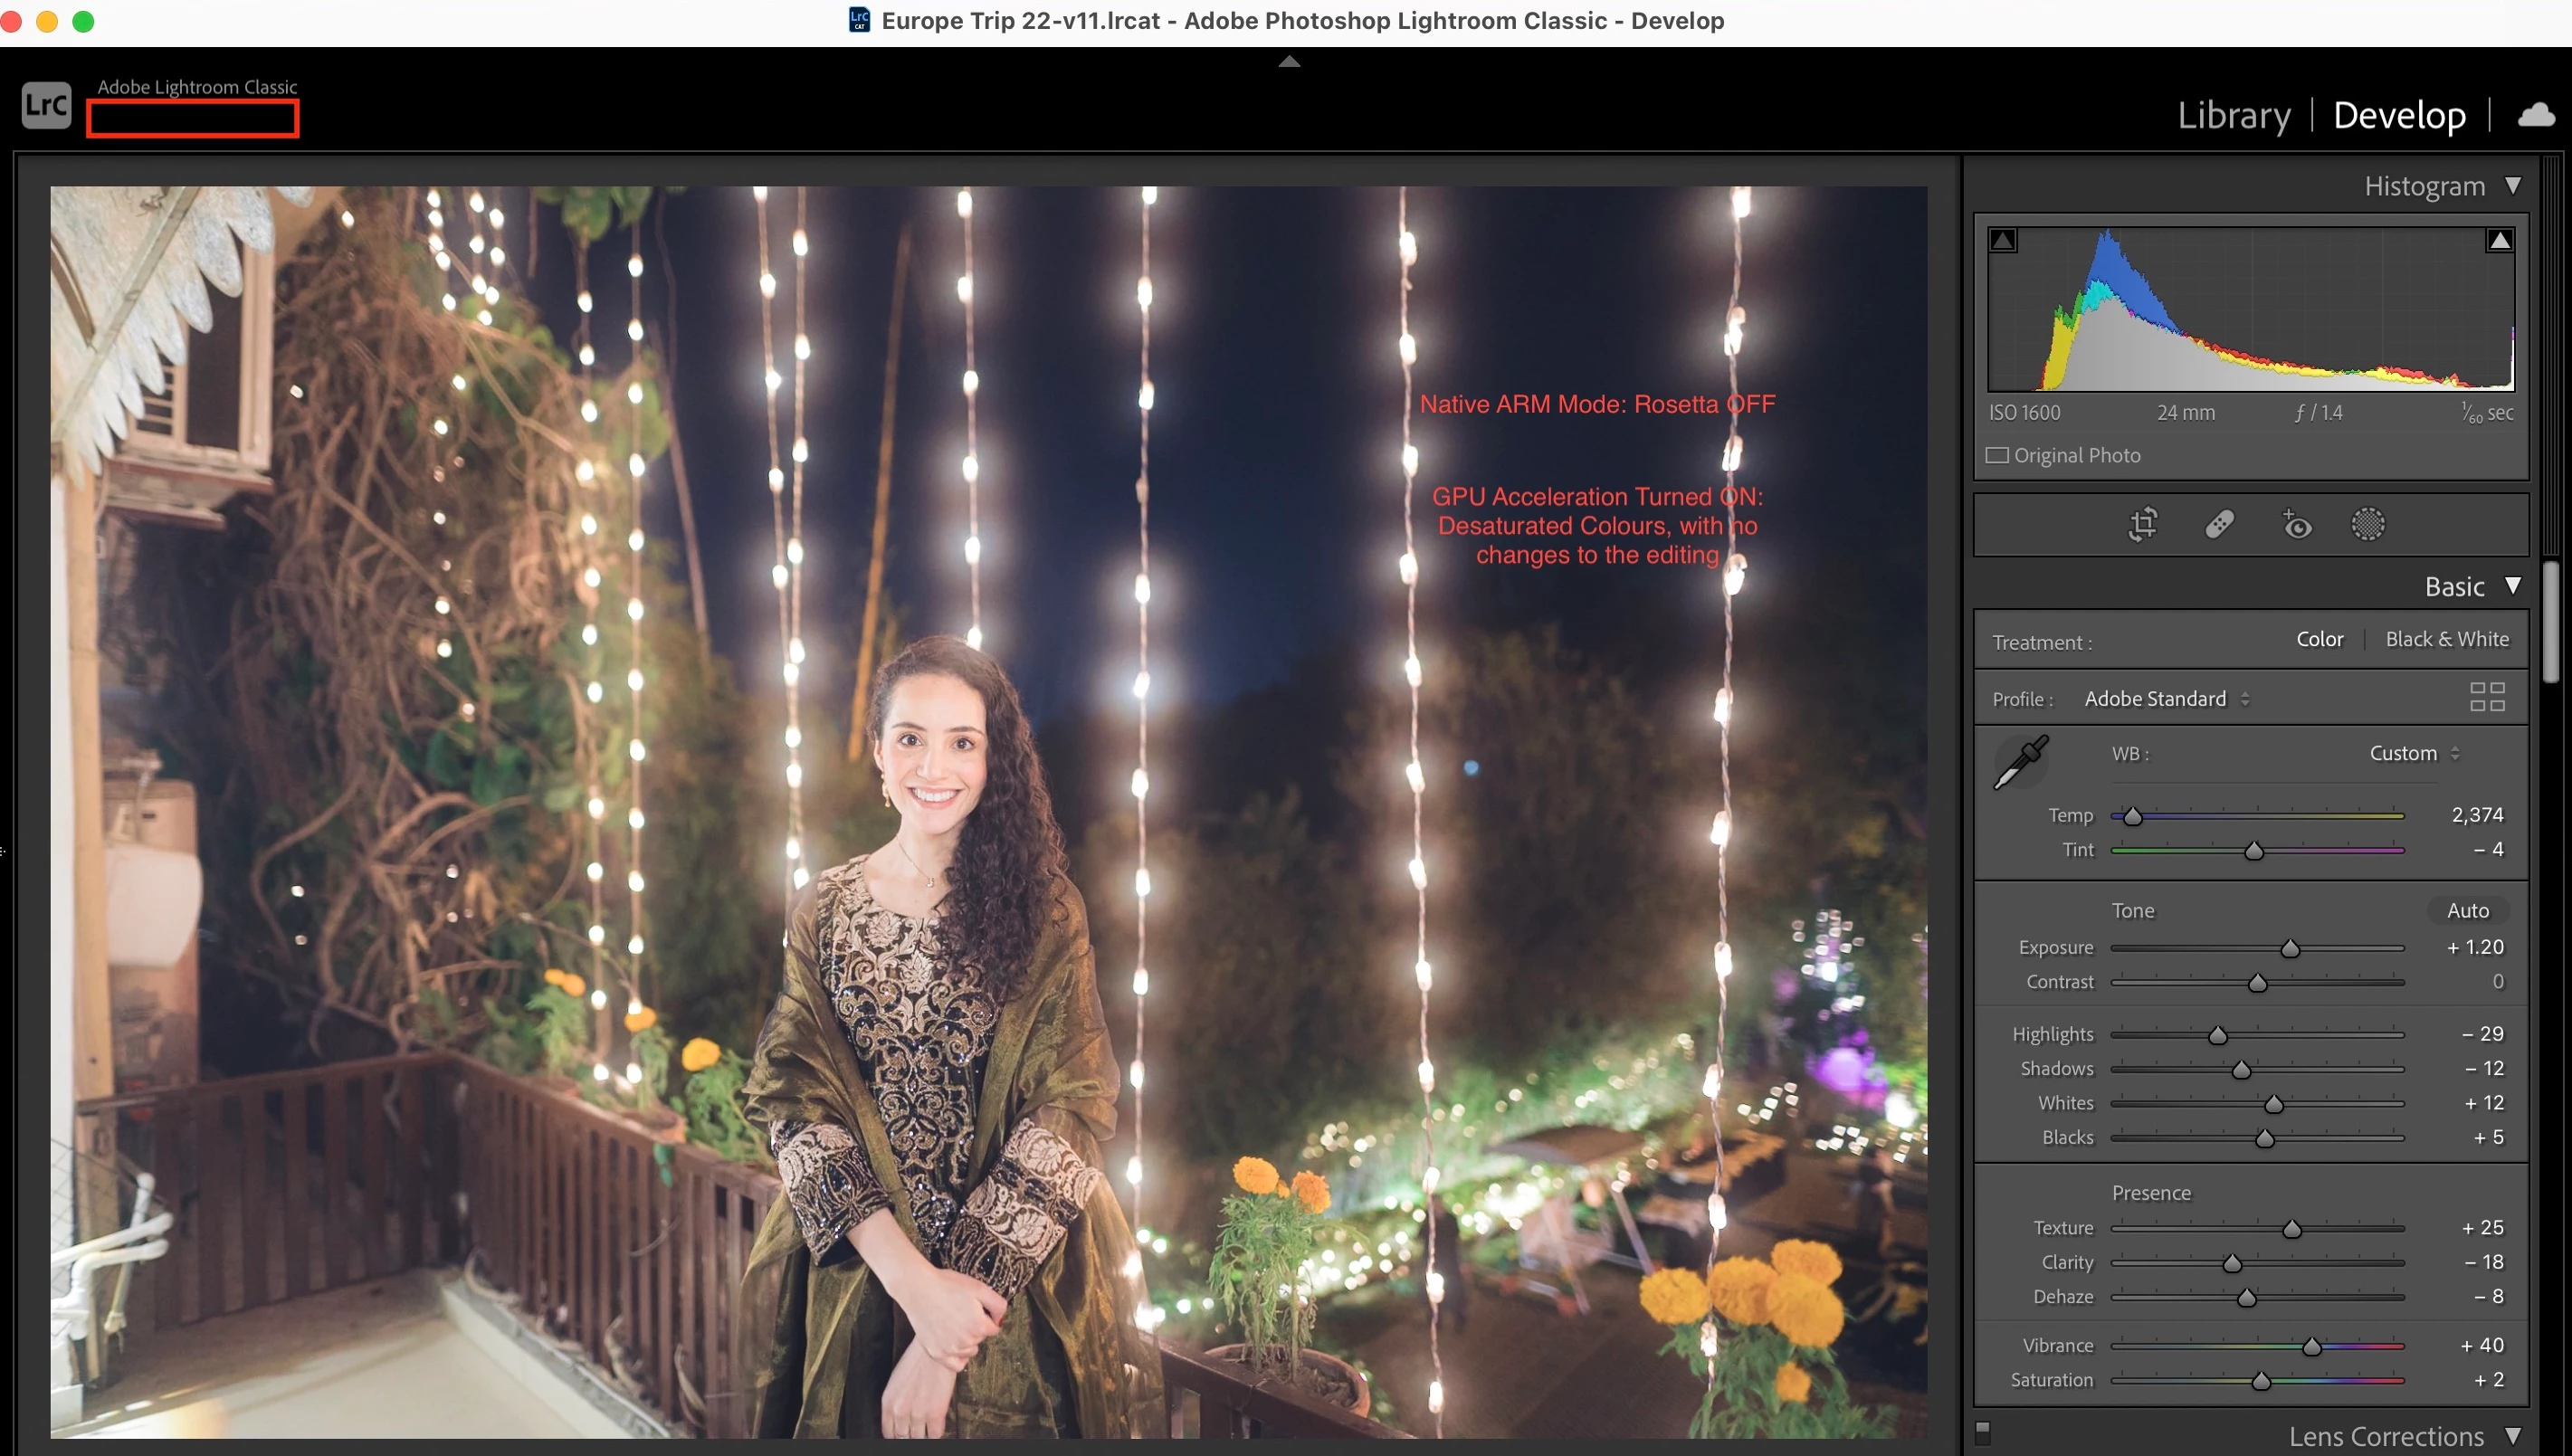The height and width of the screenshot is (1456, 2572).
Task: Enable the Original Photo checkbox
Action: 1997,456
